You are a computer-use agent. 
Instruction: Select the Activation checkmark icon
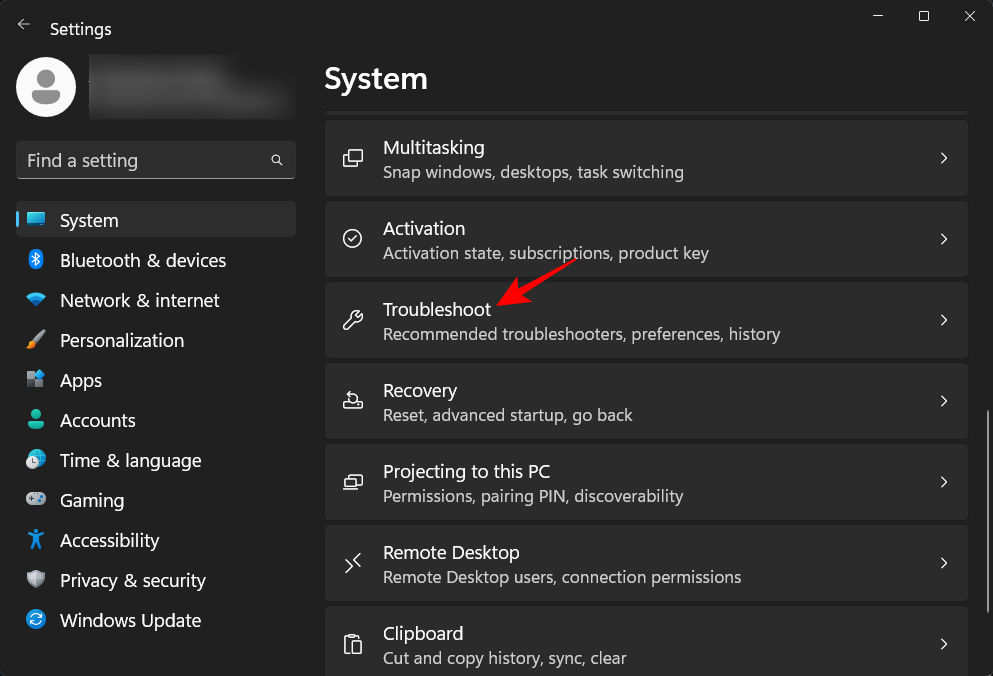point(352,239)
